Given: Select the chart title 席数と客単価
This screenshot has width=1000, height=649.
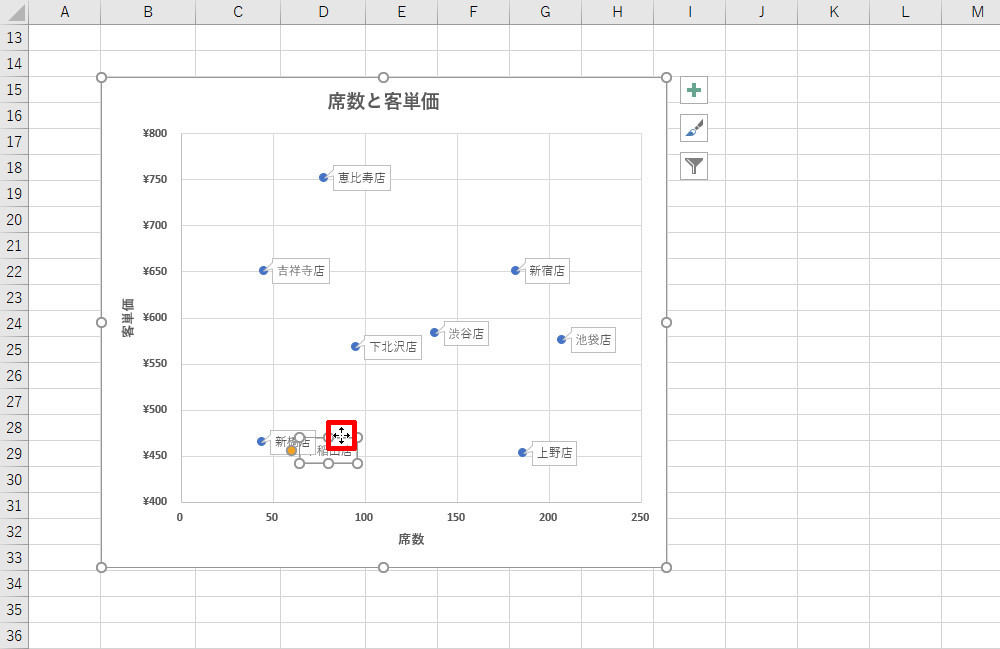Looking at the screenshot, I should [x=383, y=101].
